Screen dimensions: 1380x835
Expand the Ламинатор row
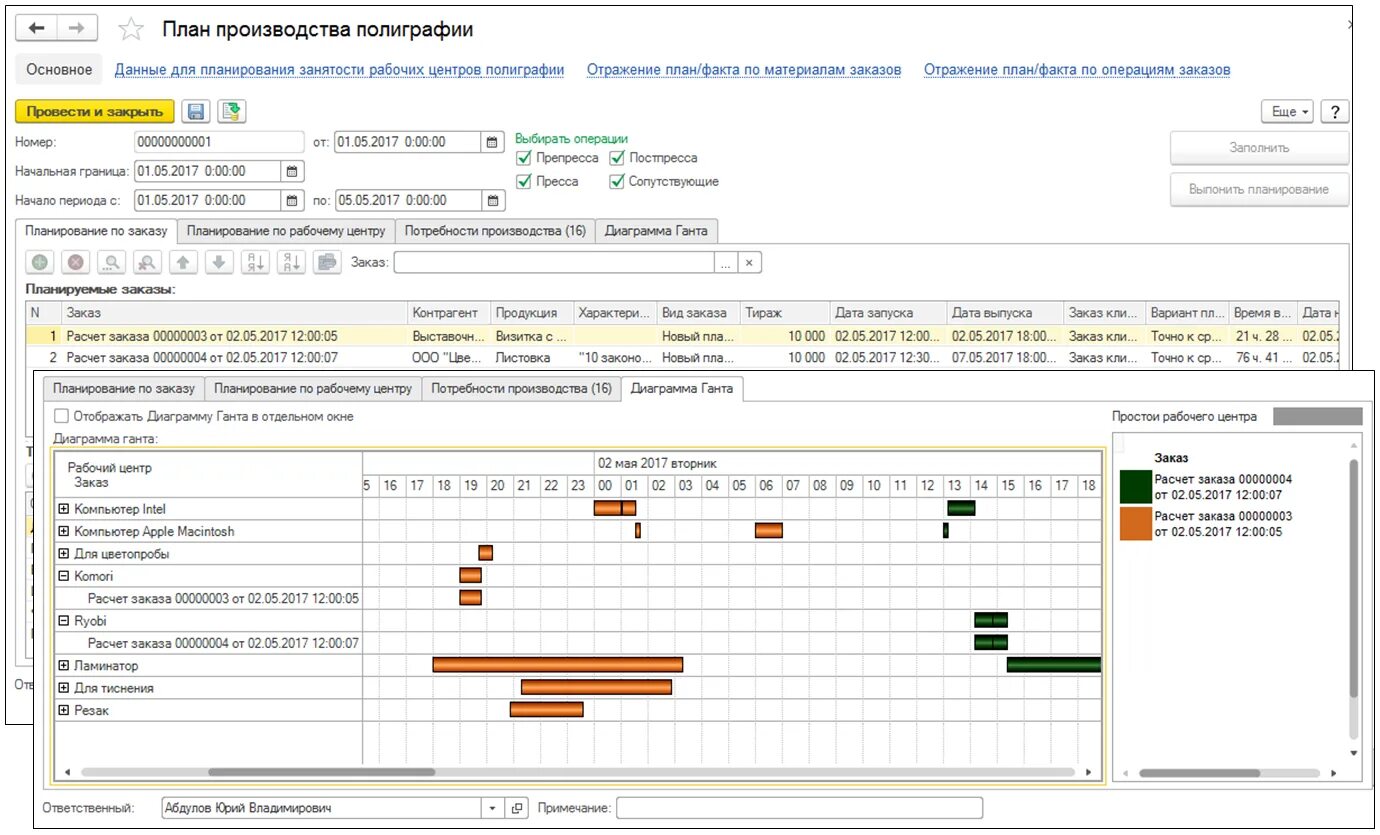(64, 666)
